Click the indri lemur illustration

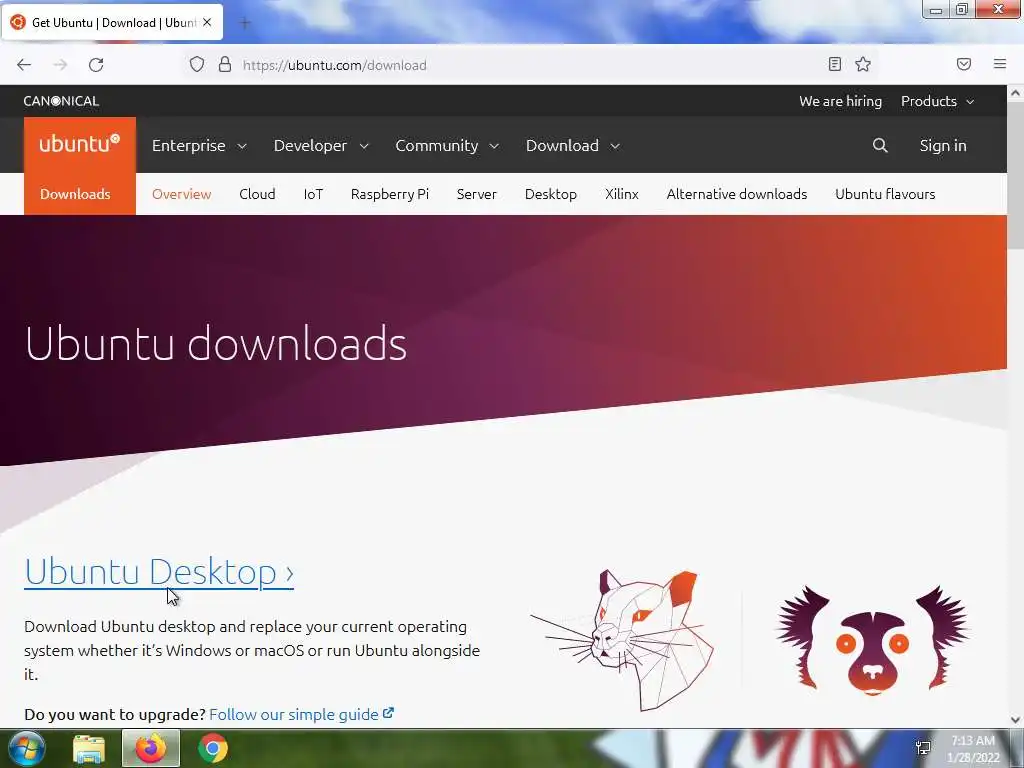coord(872,640)
